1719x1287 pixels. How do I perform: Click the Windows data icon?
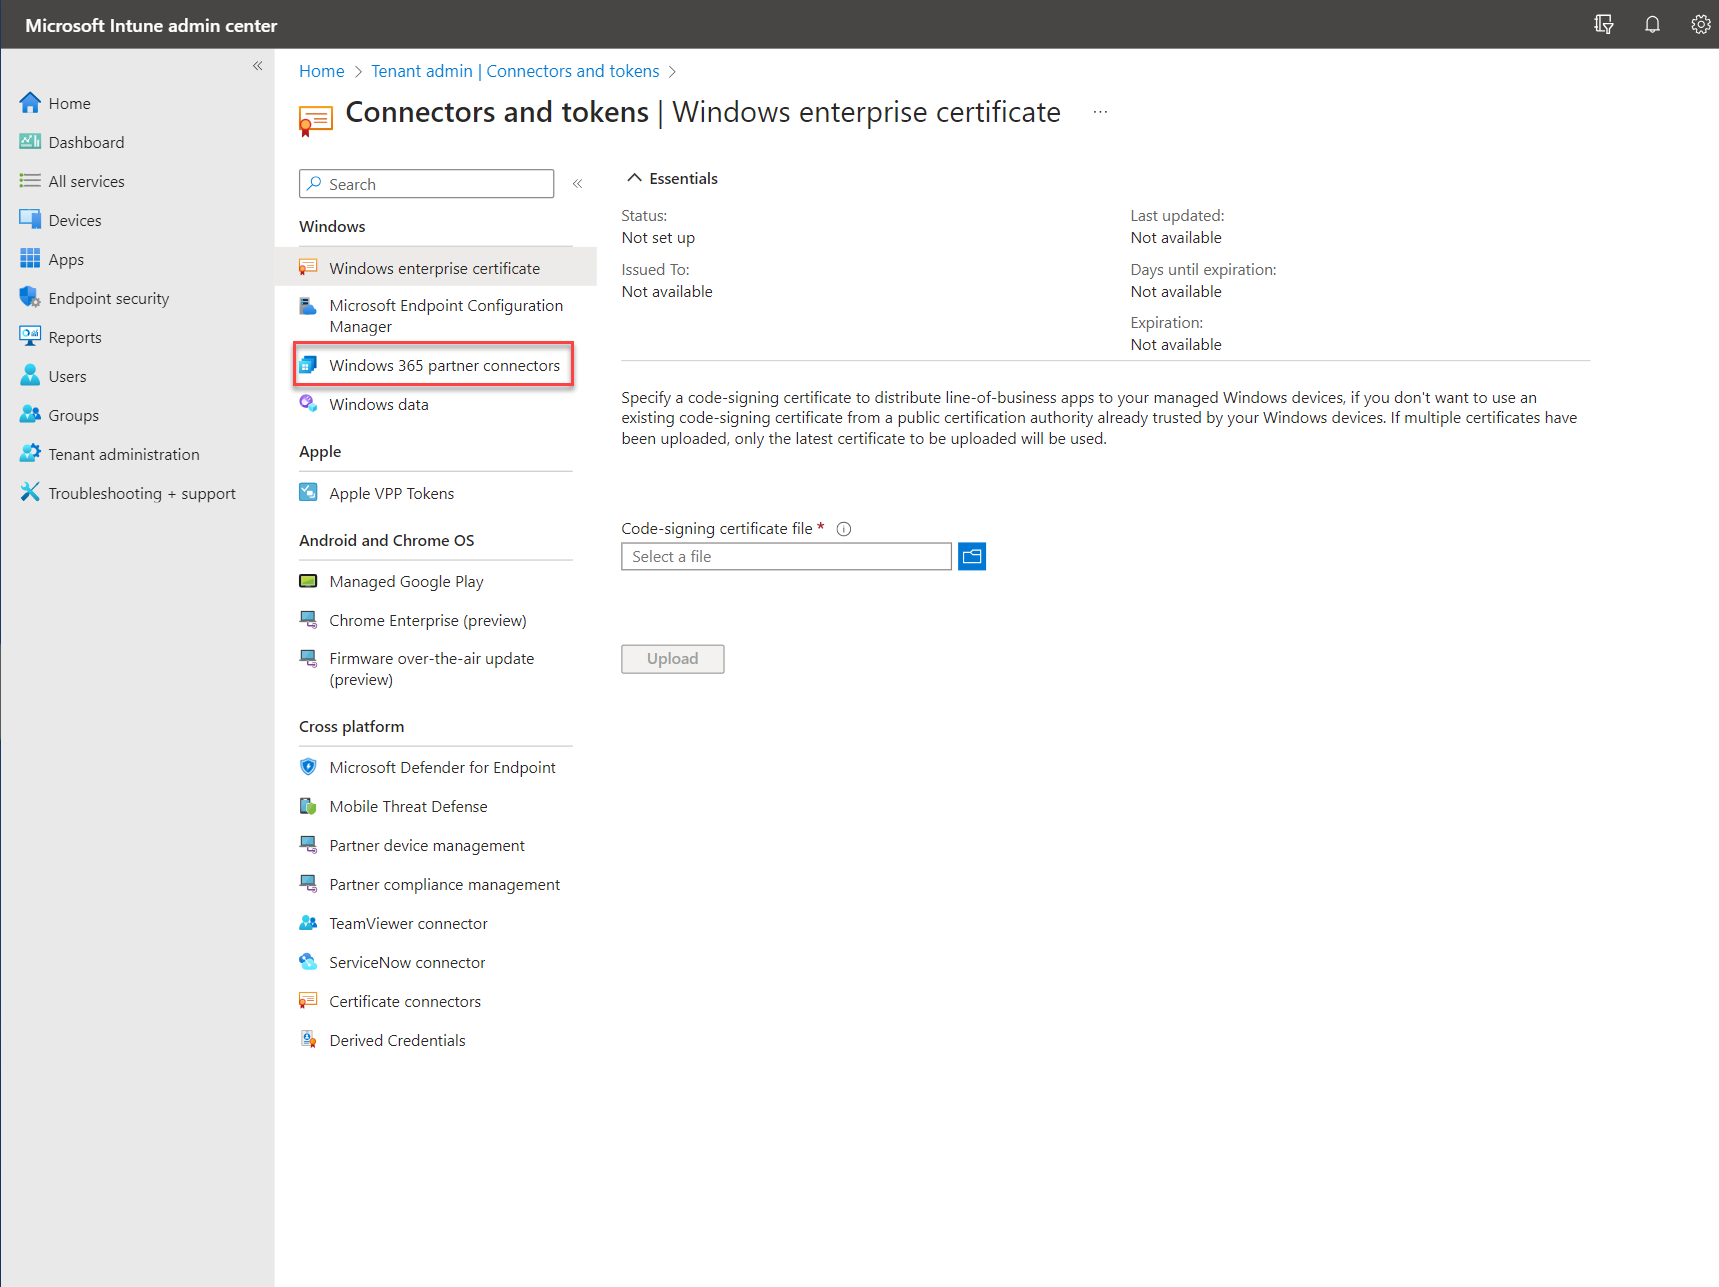(308, 404)
